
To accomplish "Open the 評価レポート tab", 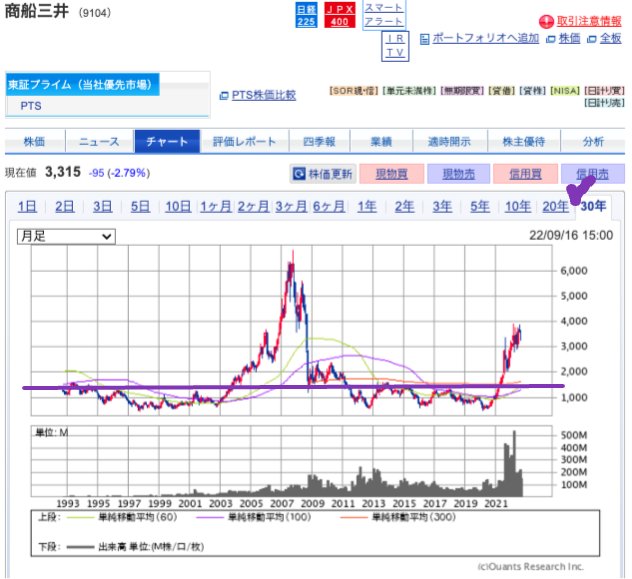I will click(244, 141).
